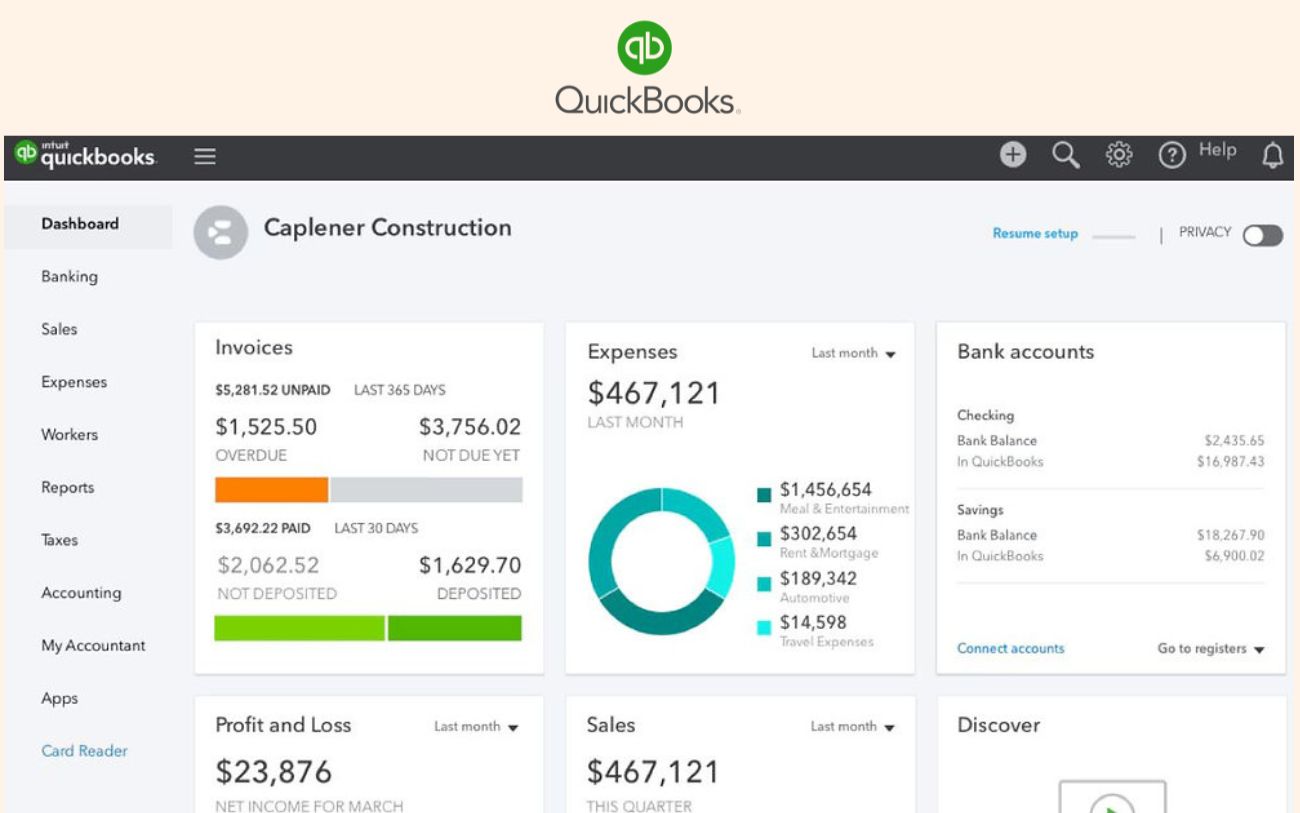Click the Rent & Mortgage legend swatch
Image resolution: width=1300 pixels, height=813 pixels.
[x=764, y=539]
